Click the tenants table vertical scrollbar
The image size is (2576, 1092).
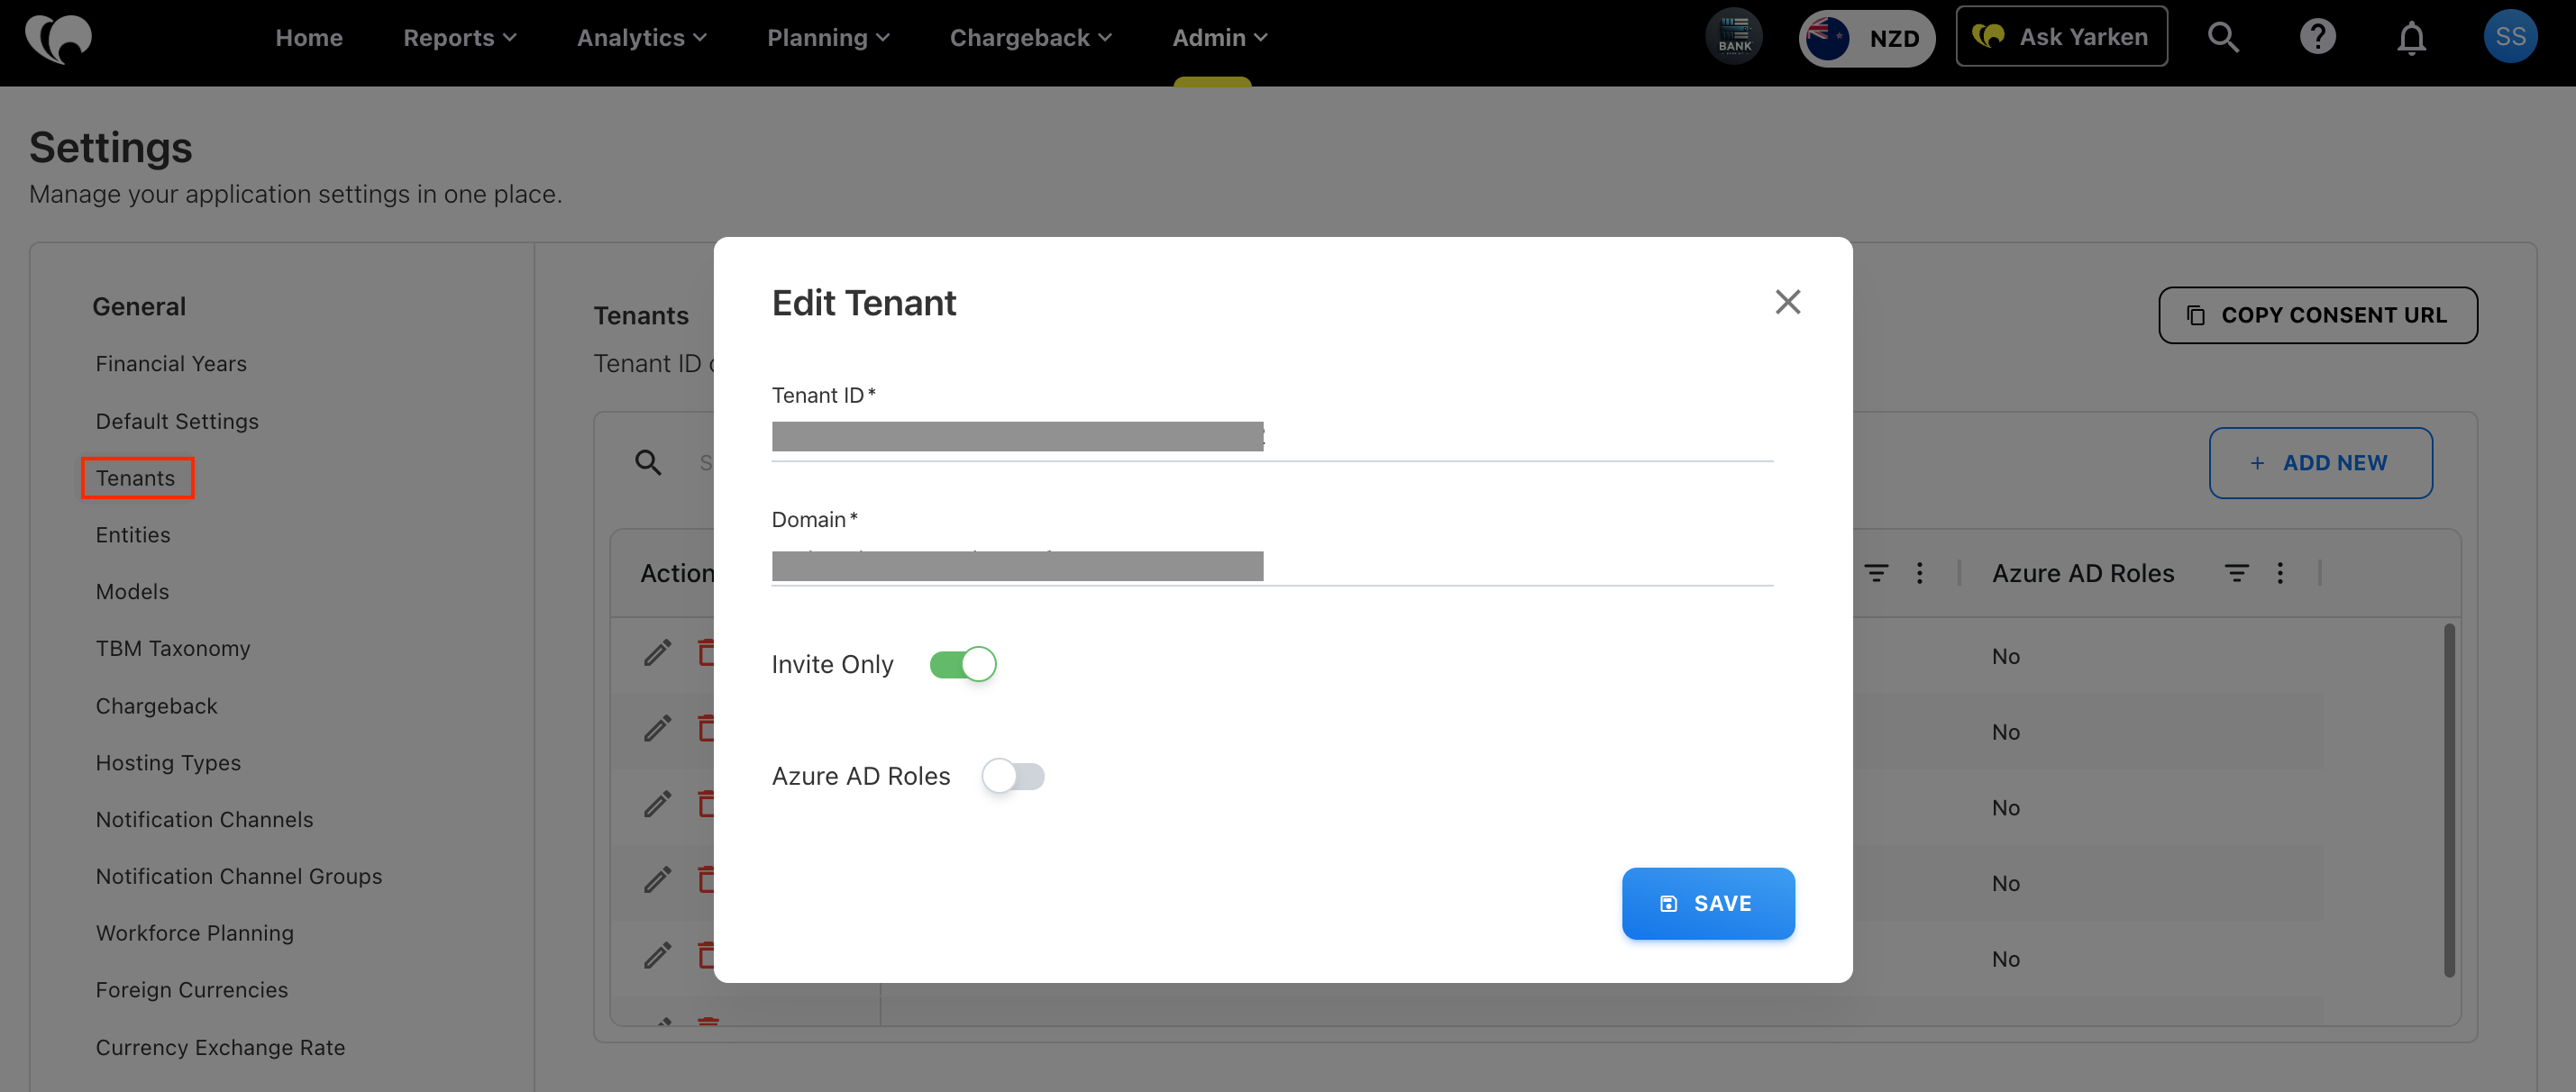[2448, 800]
